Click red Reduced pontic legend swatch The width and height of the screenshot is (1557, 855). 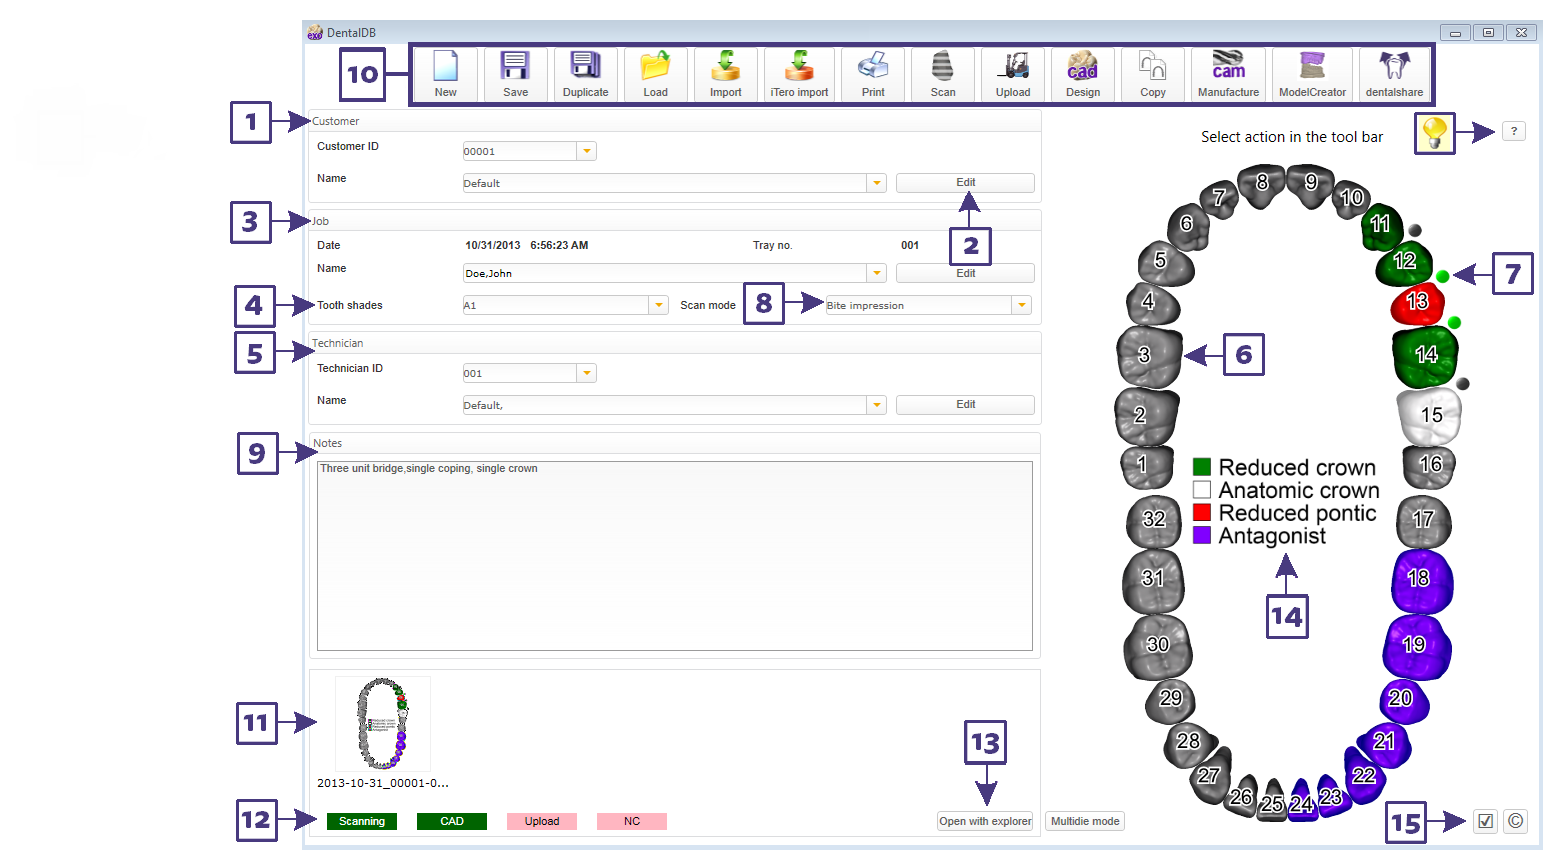tap(1202, 513)
